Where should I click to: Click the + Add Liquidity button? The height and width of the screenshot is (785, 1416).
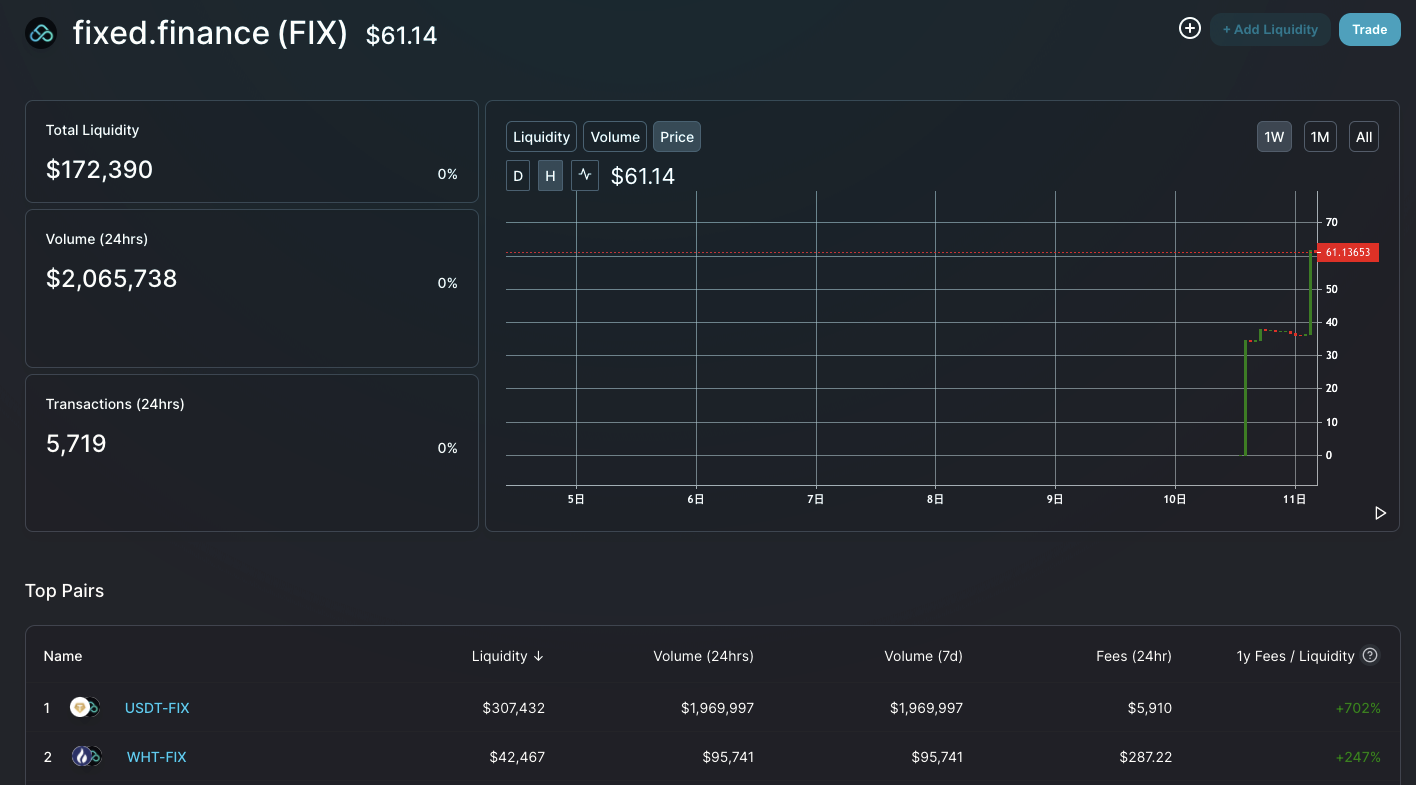[1270, 30]
